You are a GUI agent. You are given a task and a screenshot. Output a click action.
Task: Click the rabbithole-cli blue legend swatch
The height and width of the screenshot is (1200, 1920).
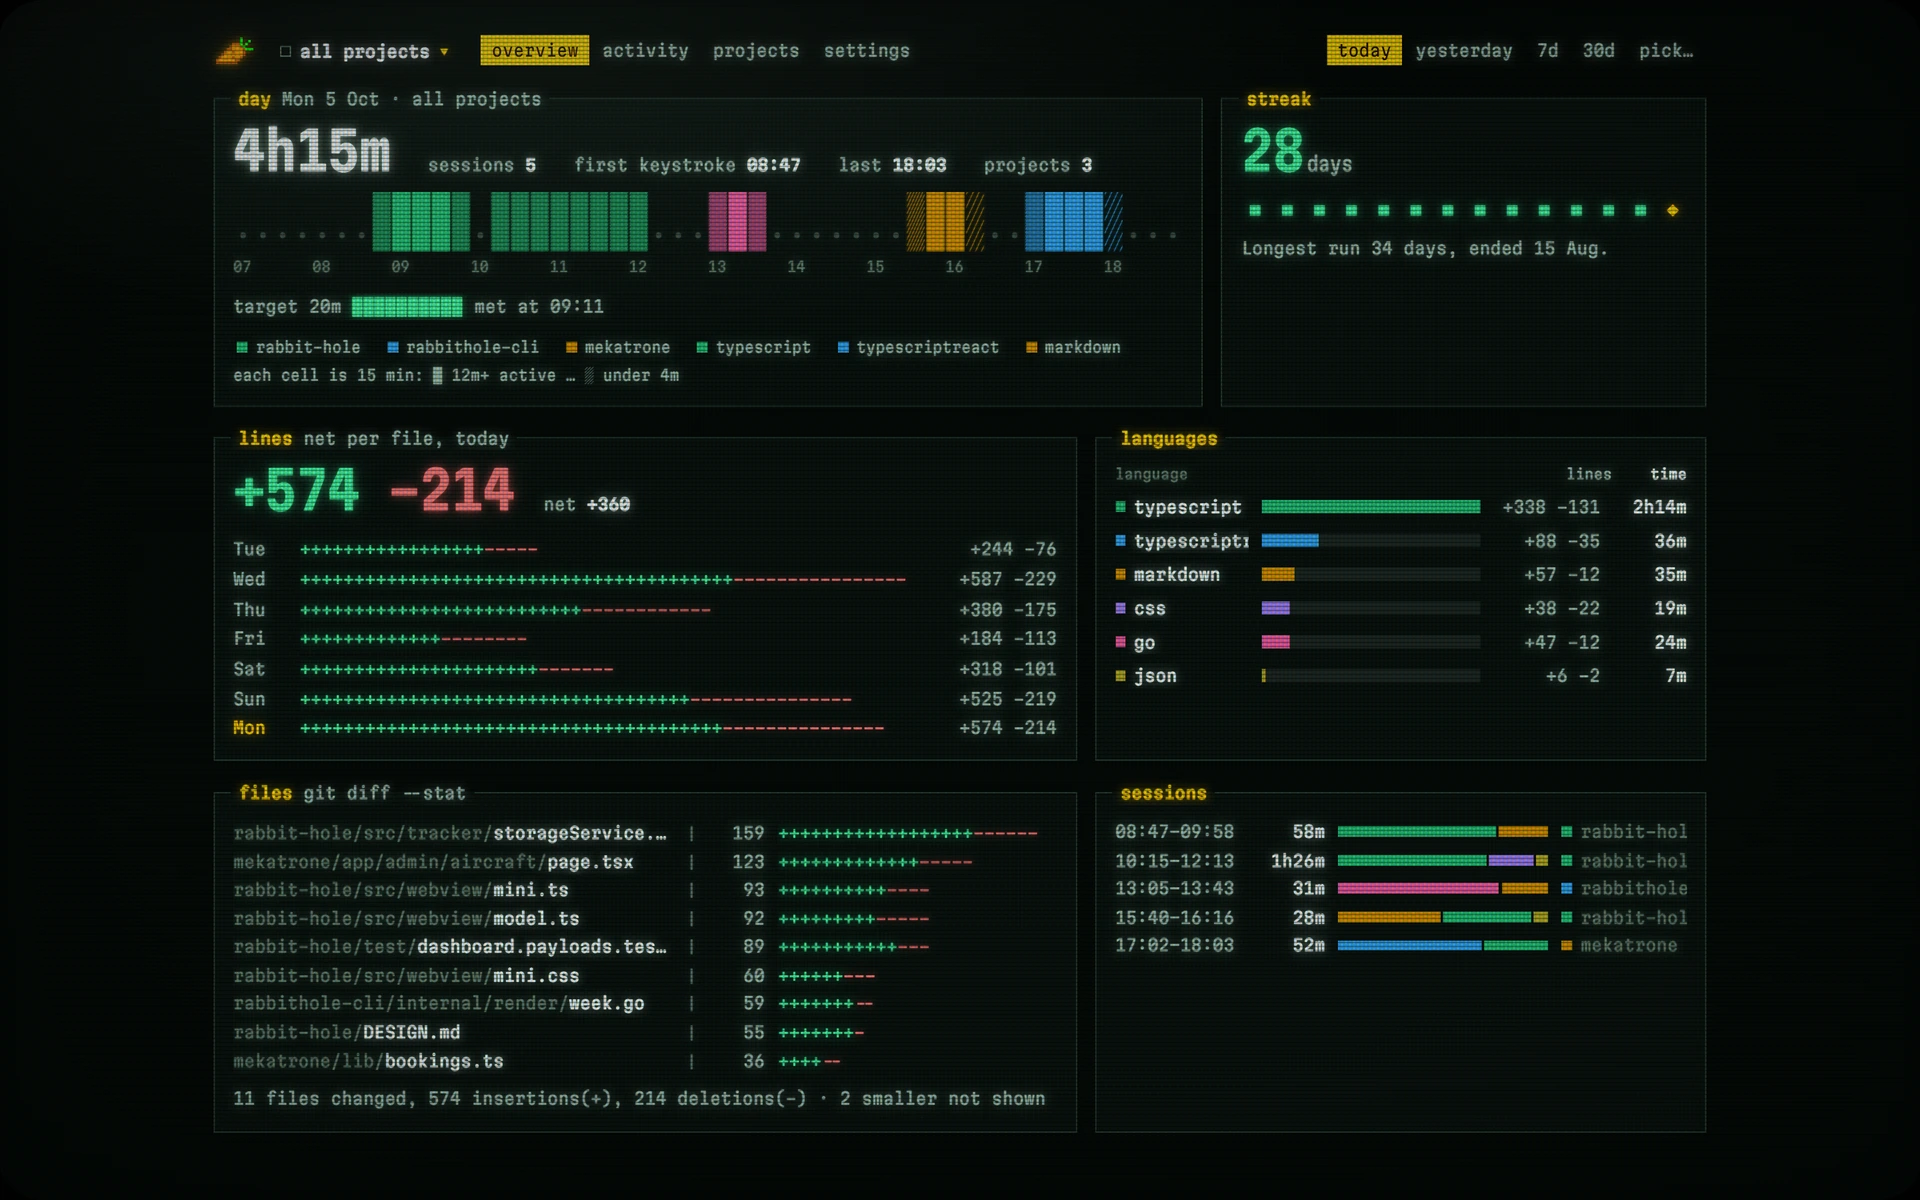coord(393,347)
